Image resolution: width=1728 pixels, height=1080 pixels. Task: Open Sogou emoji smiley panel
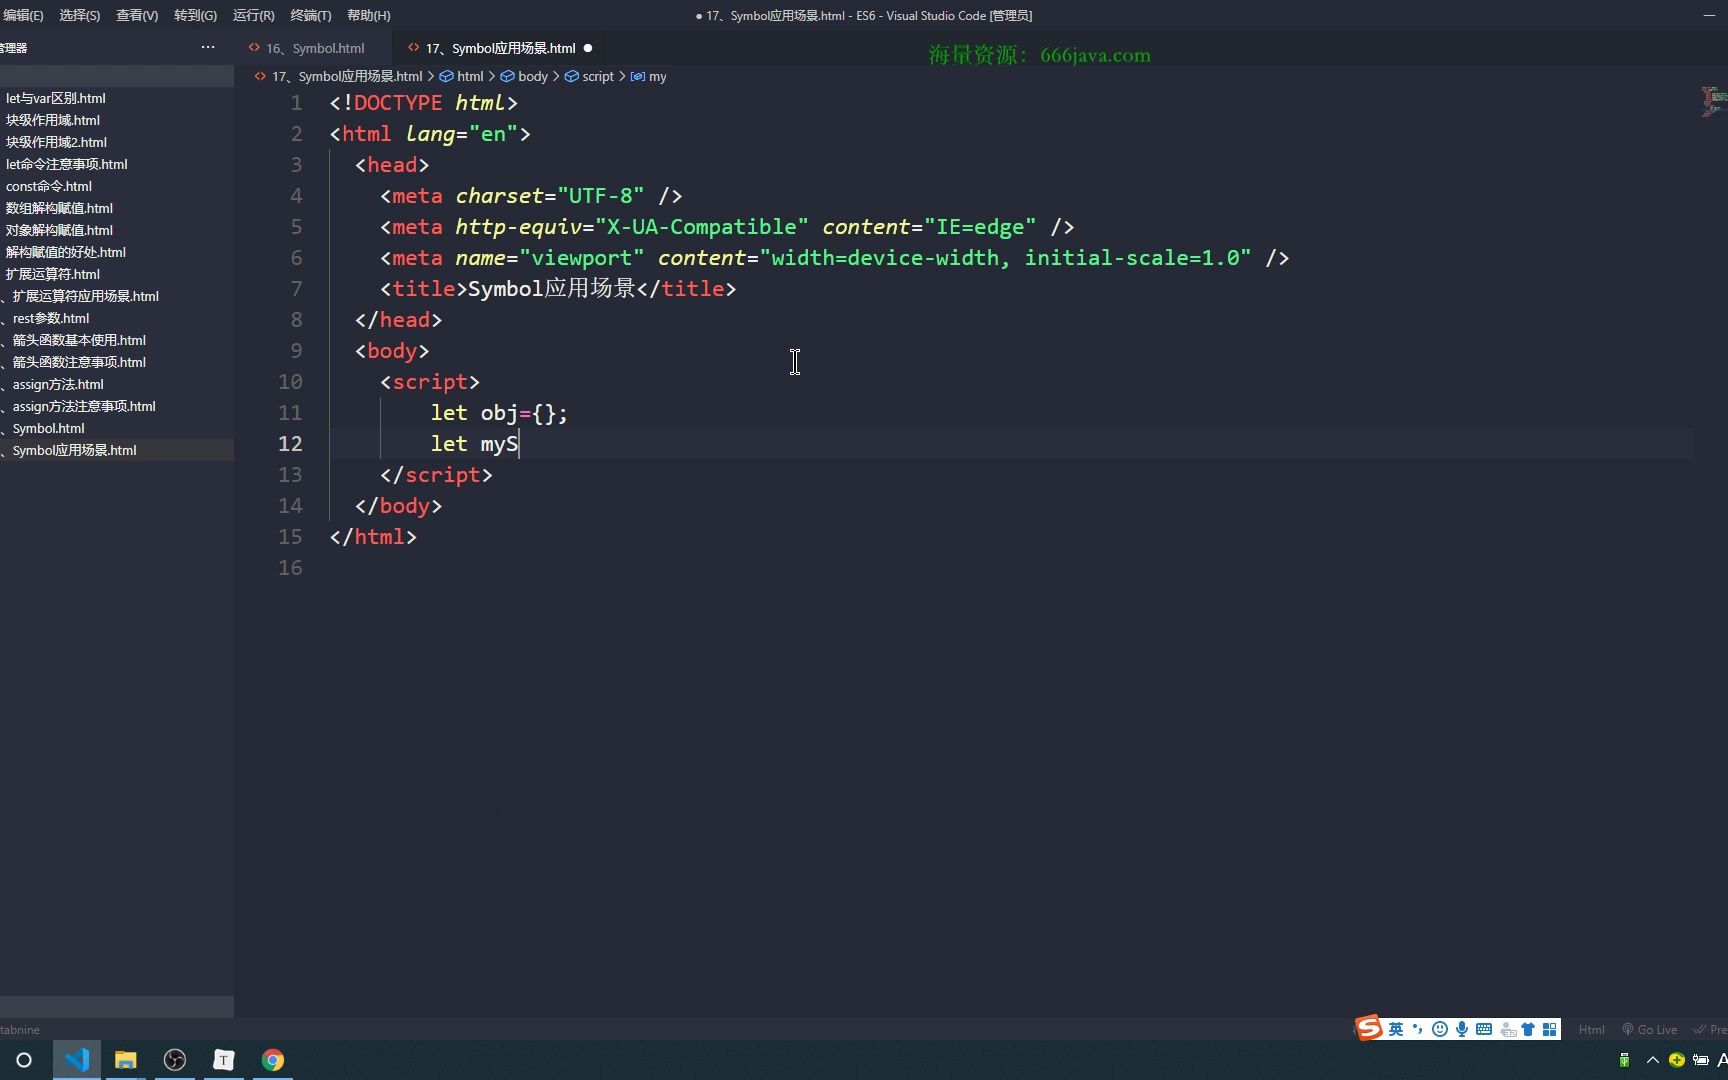point(1440,1029)
